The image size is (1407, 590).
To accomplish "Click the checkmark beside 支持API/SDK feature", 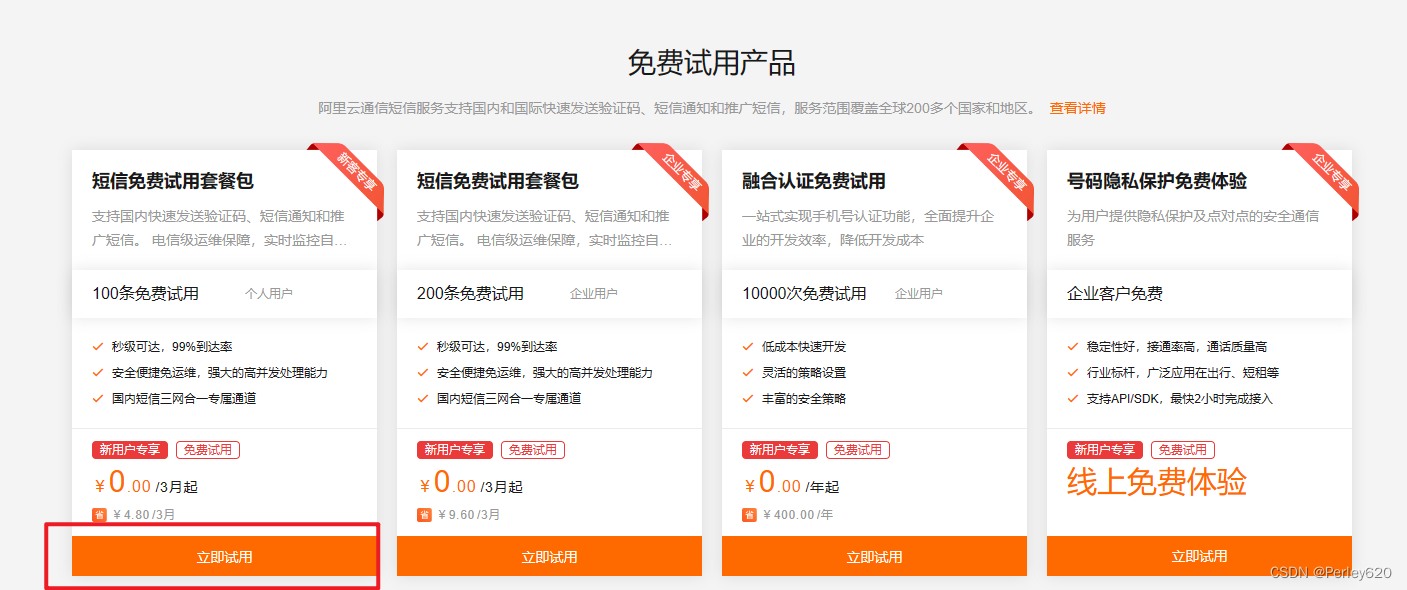I will tap(1073, 399).
